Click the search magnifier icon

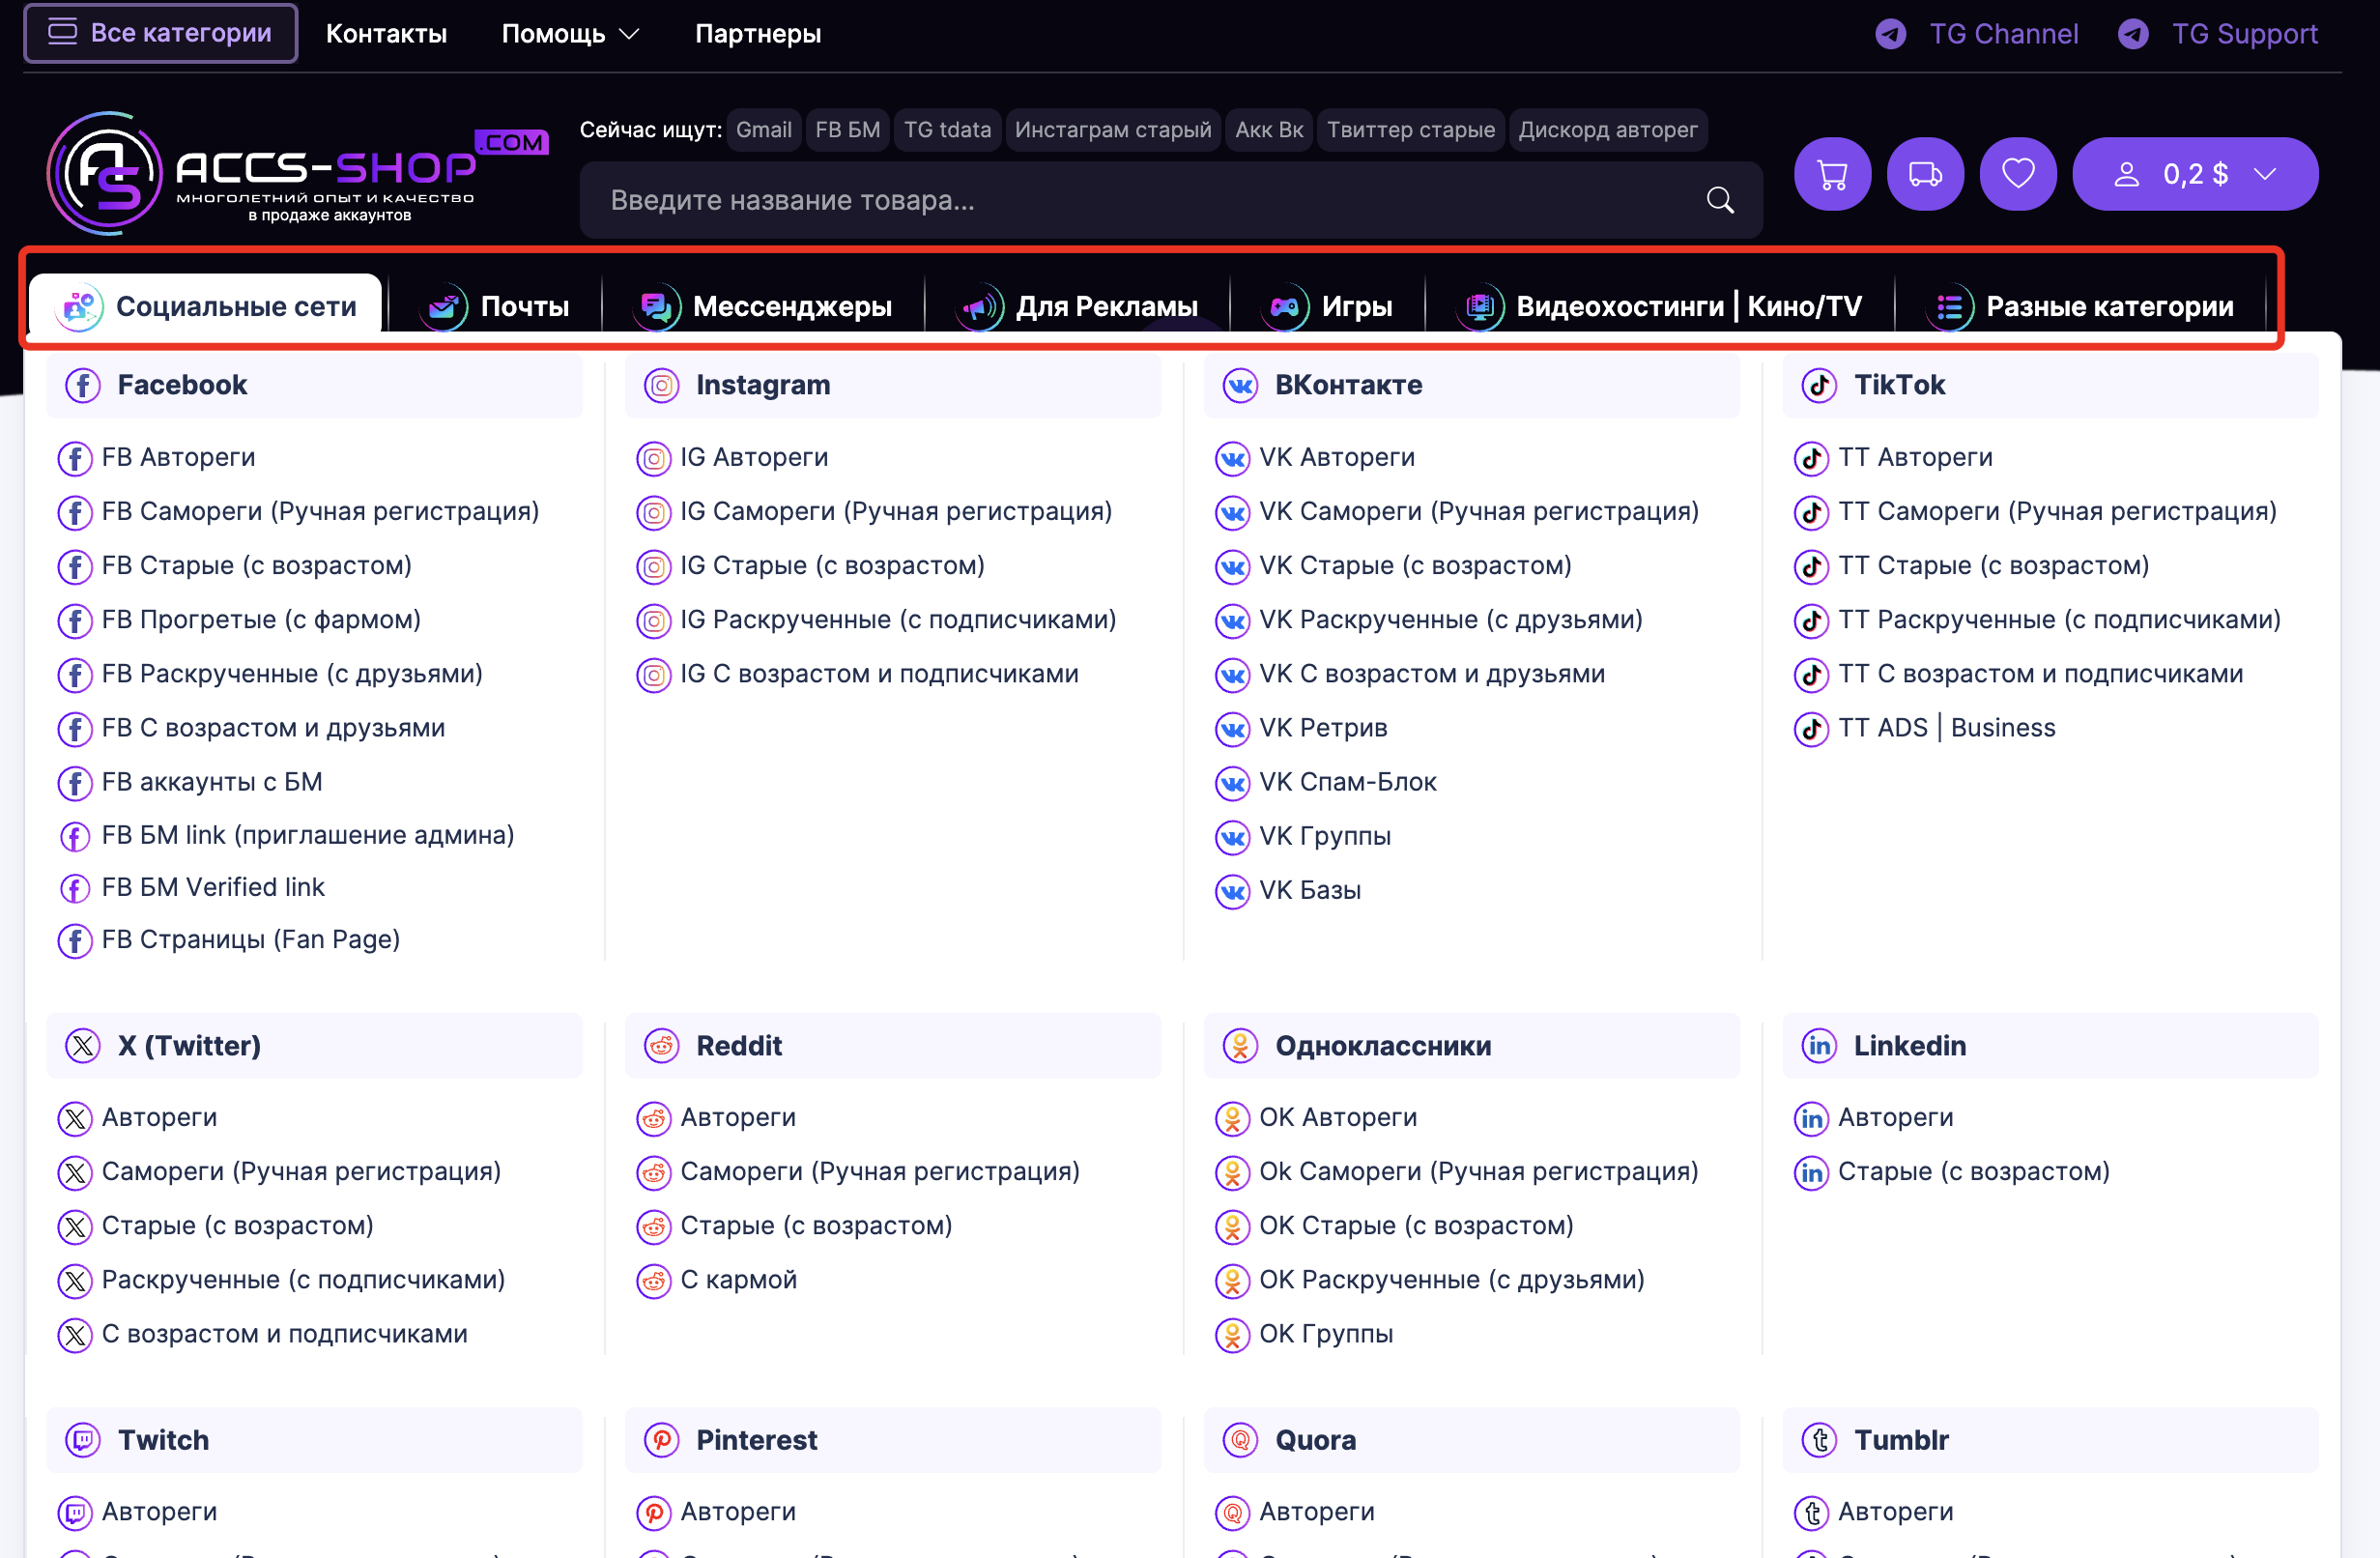click(x=1719, y=200)
